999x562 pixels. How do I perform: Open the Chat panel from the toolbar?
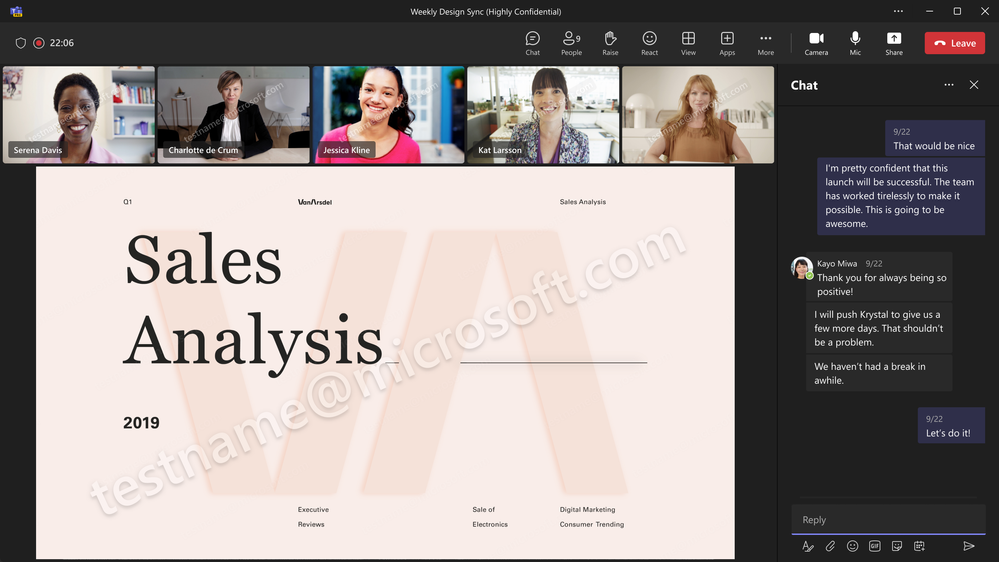pyautogui.click(x=533, y=43)
